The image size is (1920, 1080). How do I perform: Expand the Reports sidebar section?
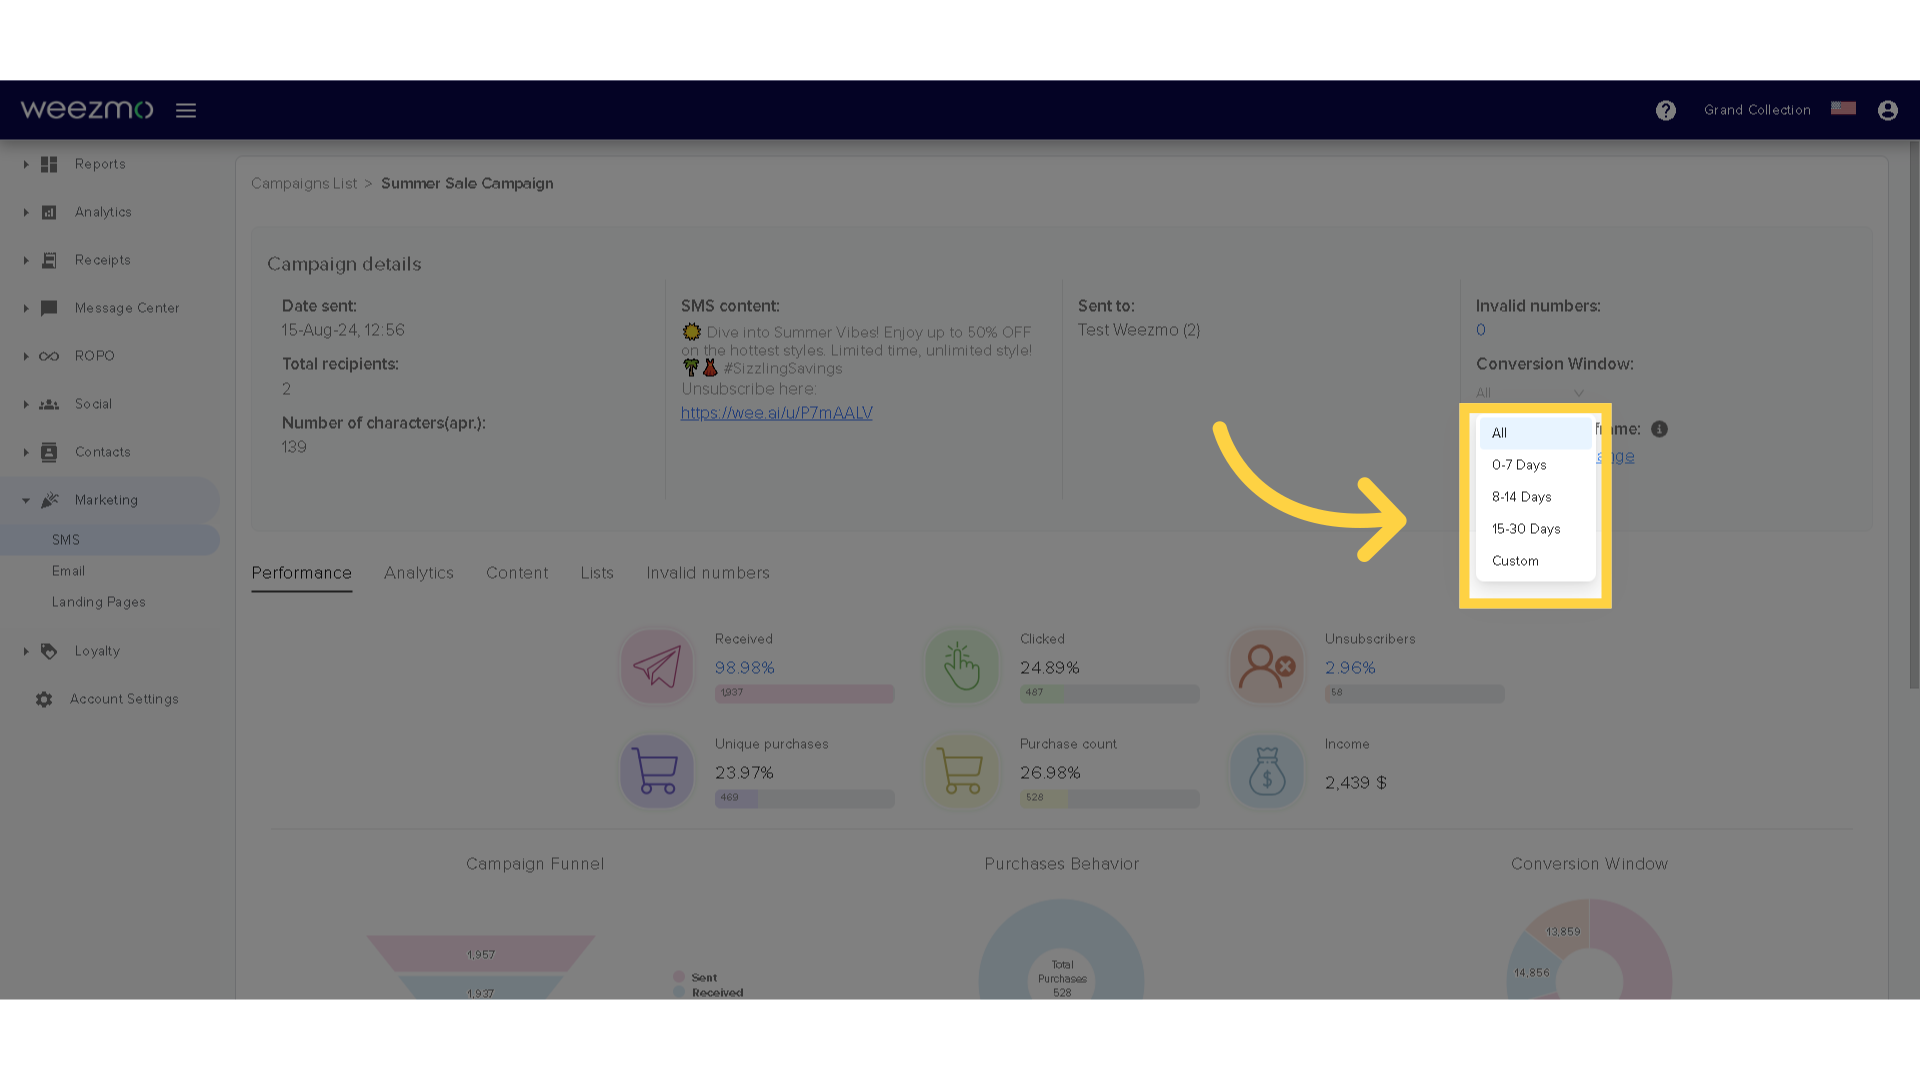(26, 164)
